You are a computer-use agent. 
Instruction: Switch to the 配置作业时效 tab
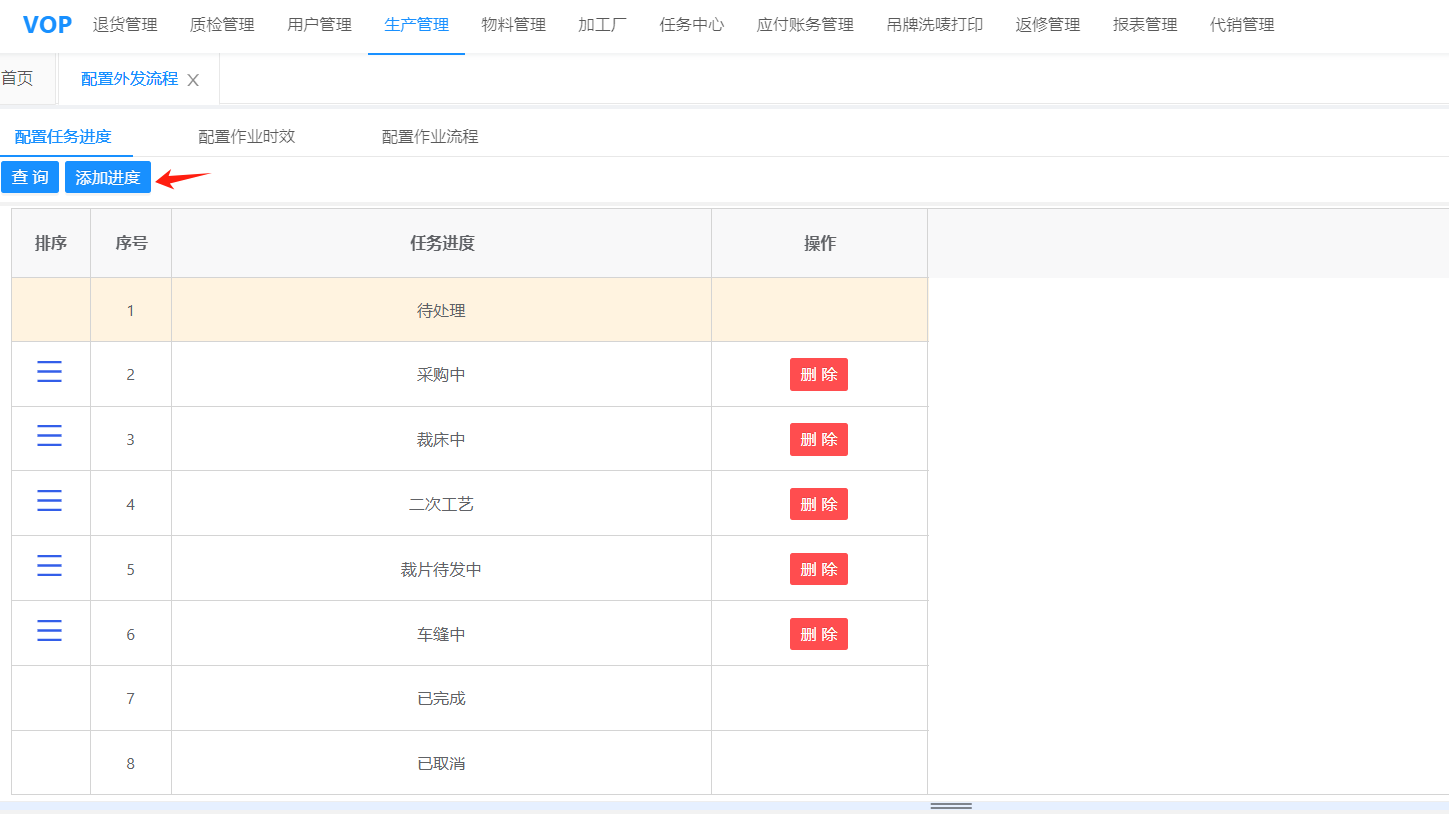click(x=247, y=137)
